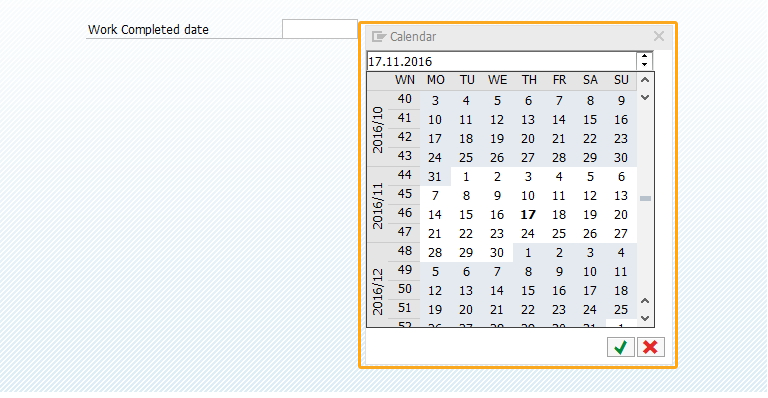Click week number 51
Image resolution: width=768 pixels, height=398 pixels.
pyautogui.click(x=405, y=308)
